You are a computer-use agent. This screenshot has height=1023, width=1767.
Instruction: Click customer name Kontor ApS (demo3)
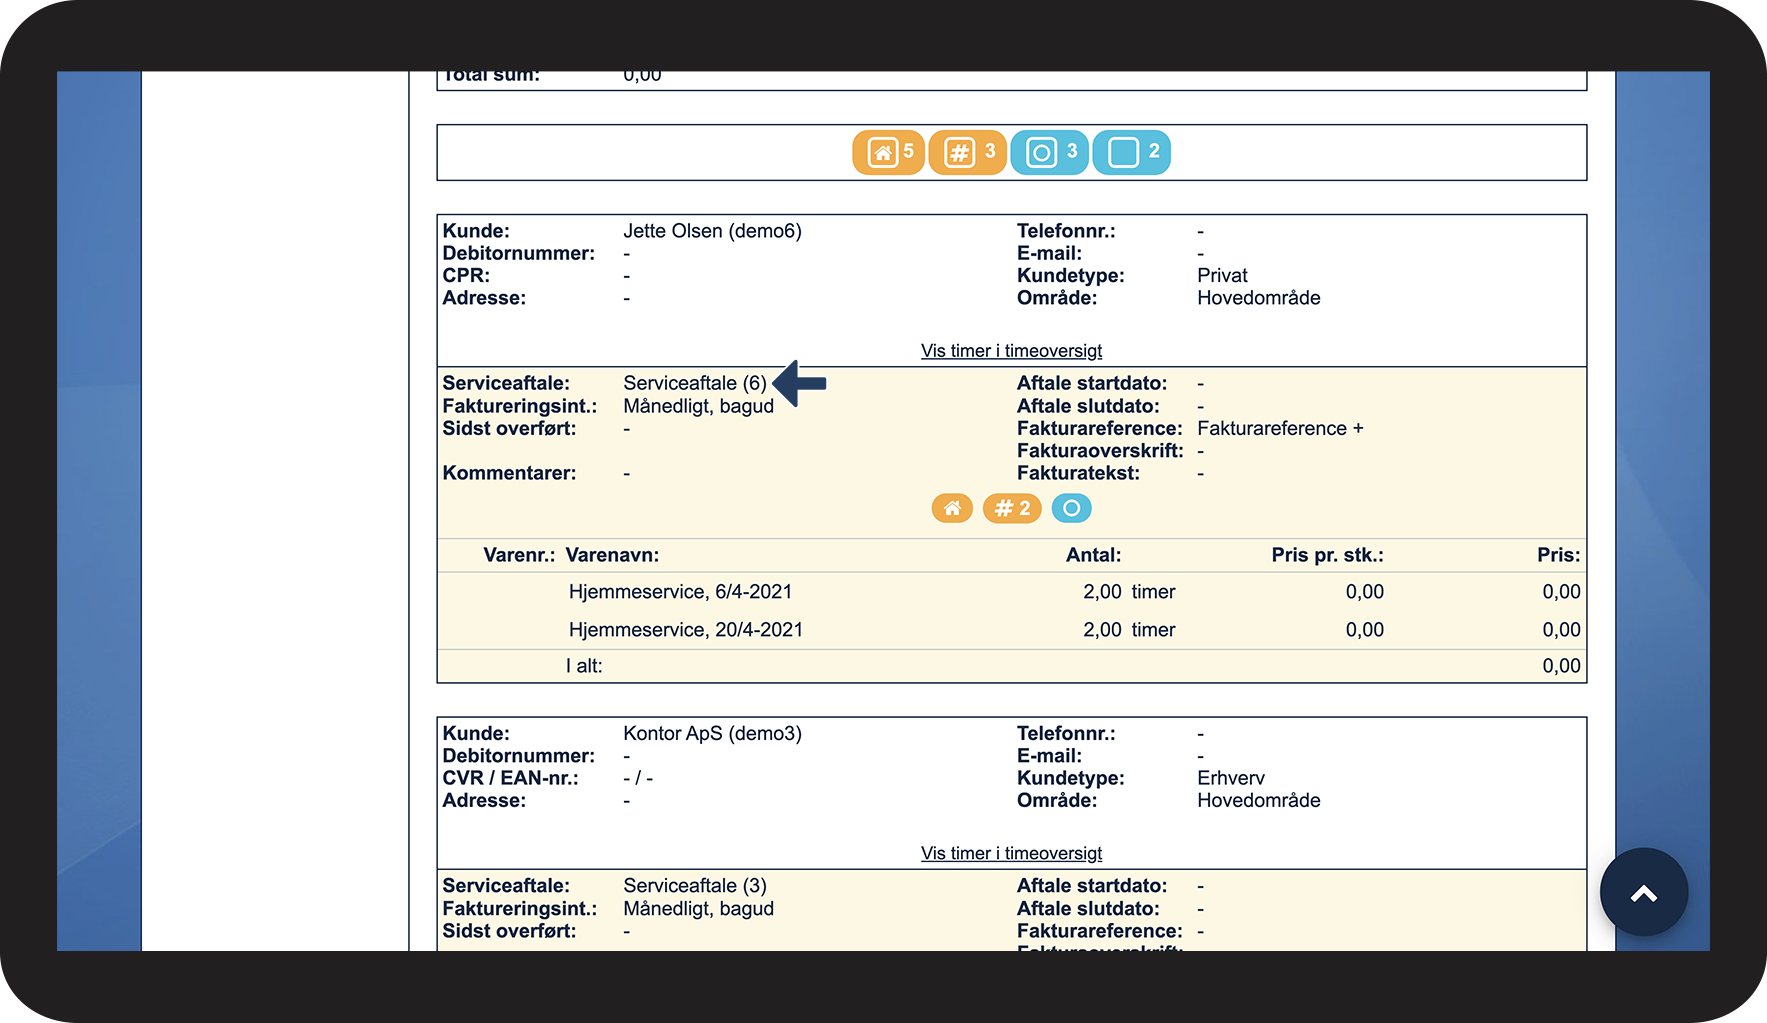pyautogui.click(x=712, y=734)
